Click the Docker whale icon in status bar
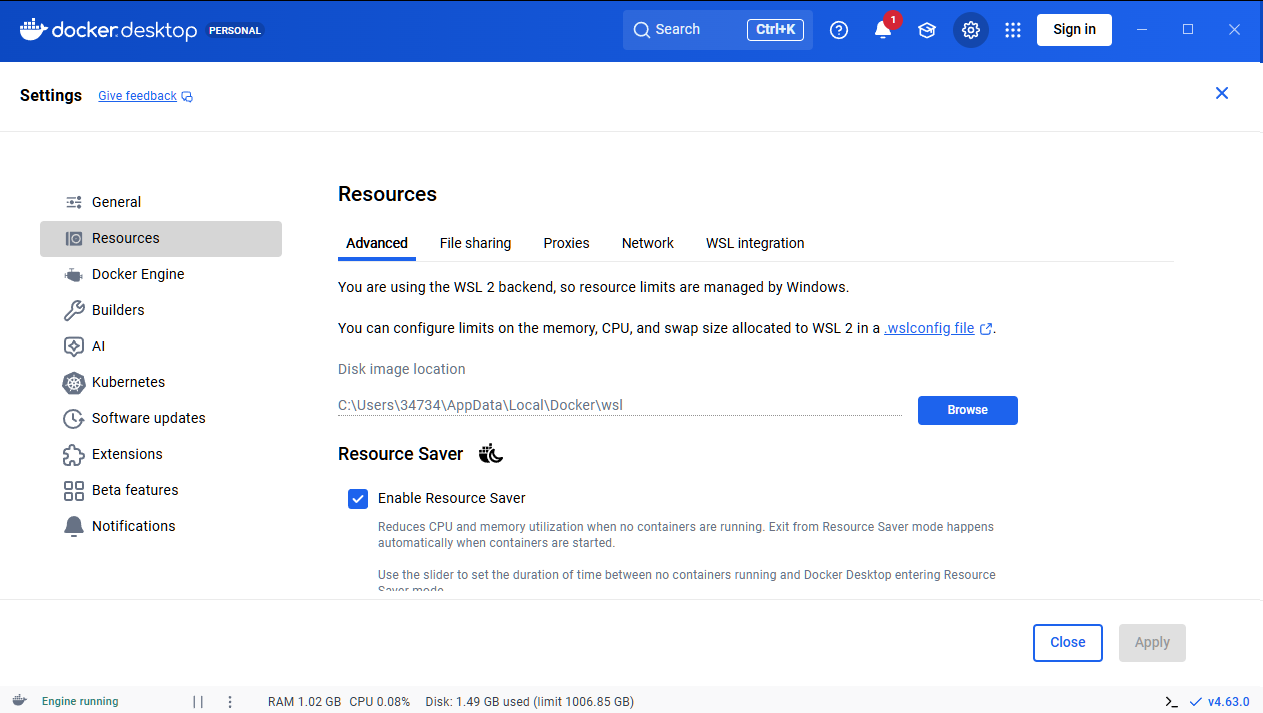 coord(19,701)
